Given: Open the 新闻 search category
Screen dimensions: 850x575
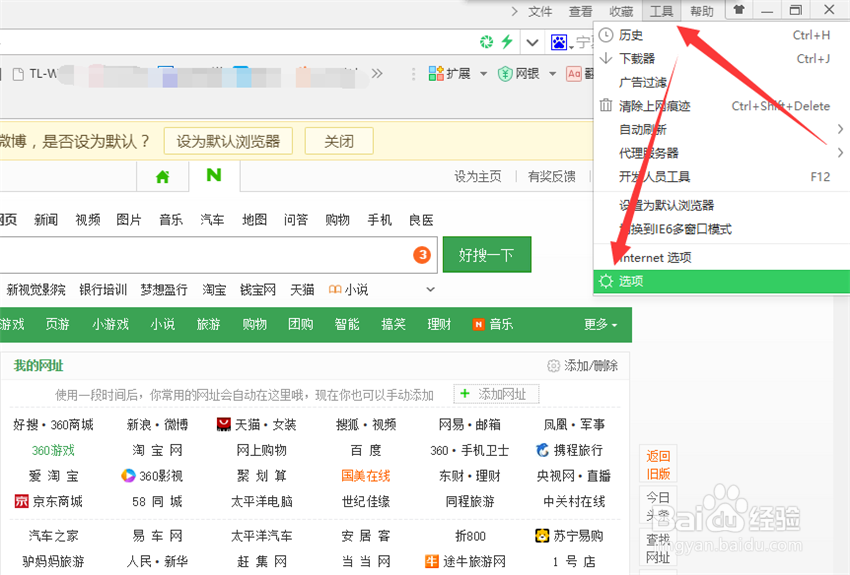Looking at the screenshot, I should point(46,219).
